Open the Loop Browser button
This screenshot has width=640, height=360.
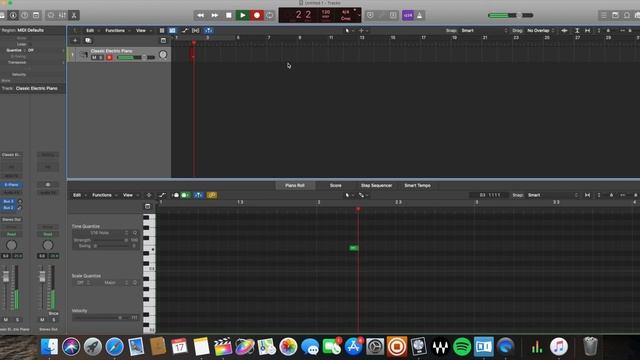[x=627, y=16]
